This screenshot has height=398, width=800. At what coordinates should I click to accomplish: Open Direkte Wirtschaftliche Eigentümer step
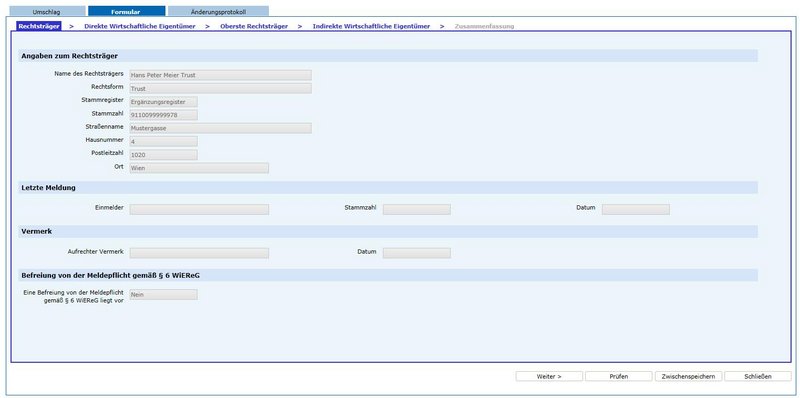pos(140,26)
